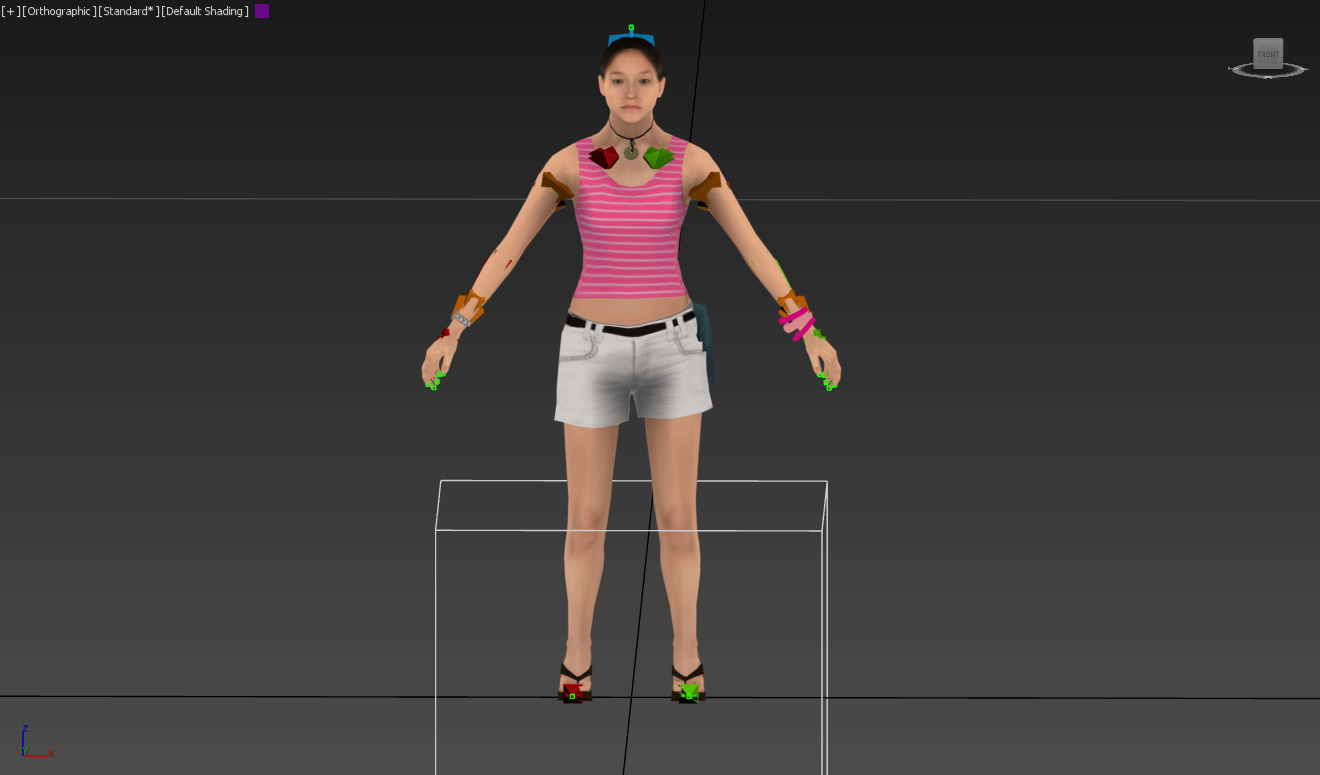This screenshot has width=1320, height=775.
Task: Select the green gem helper on chest
Action: click(x=658, y=157)
